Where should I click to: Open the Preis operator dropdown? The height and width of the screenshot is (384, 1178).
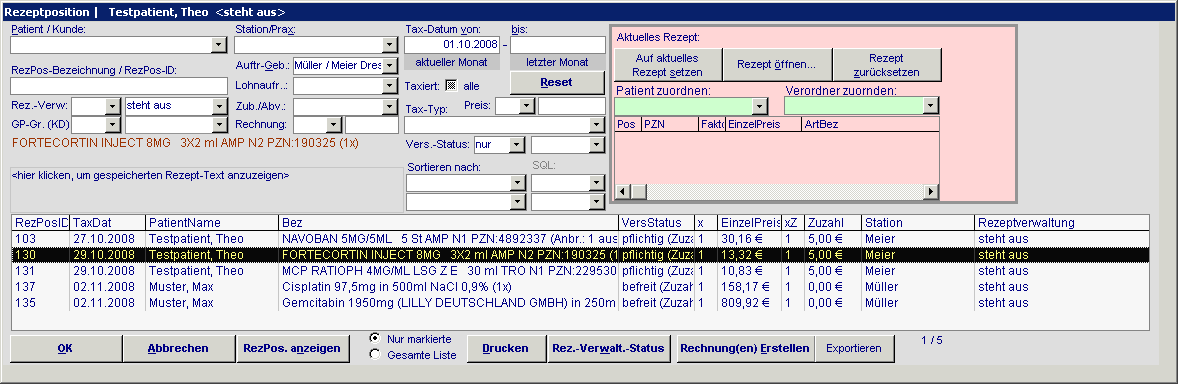click(527, 106)
